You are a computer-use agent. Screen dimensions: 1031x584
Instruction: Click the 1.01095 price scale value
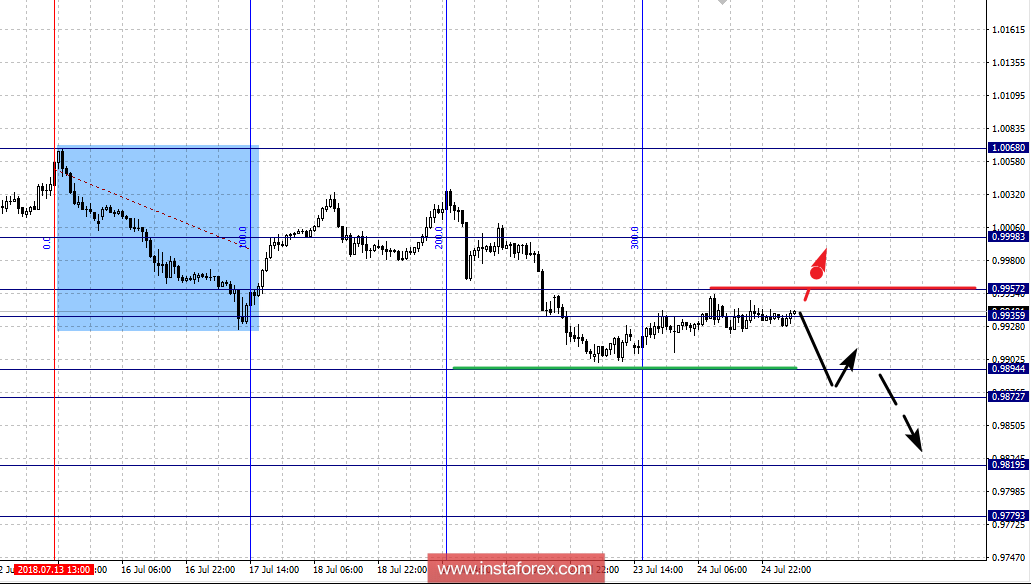click(1009, 96)
